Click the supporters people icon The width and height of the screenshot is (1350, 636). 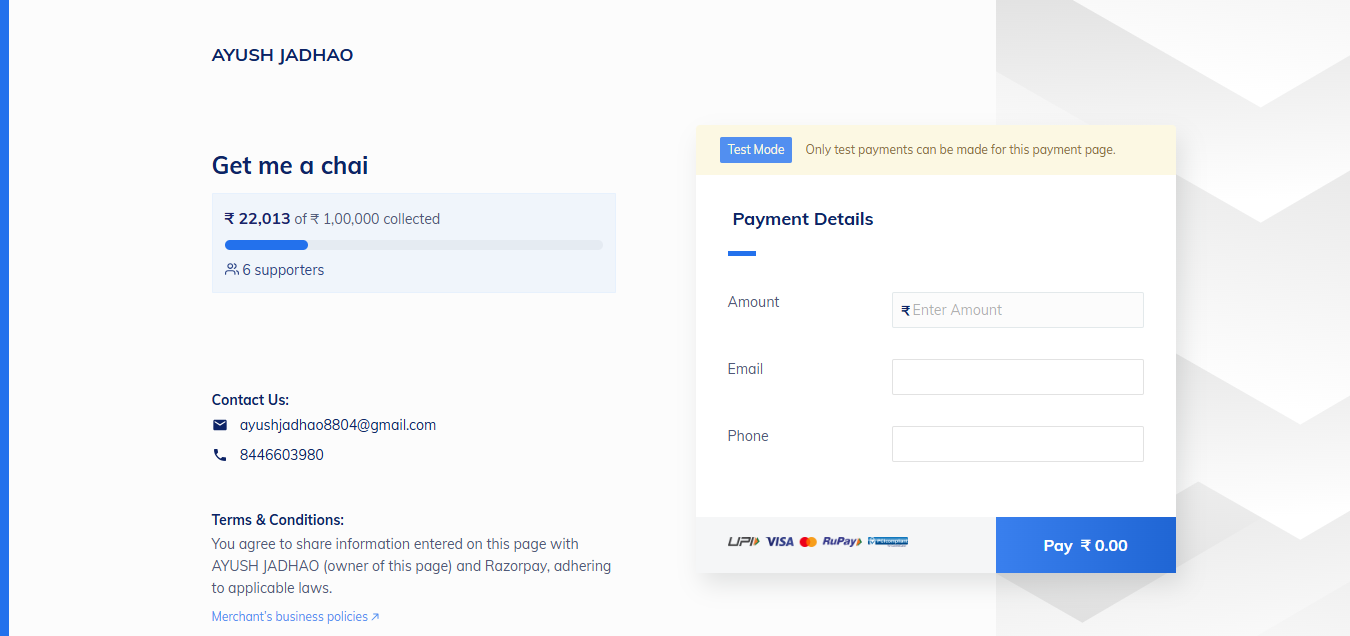tap(232, 269)
